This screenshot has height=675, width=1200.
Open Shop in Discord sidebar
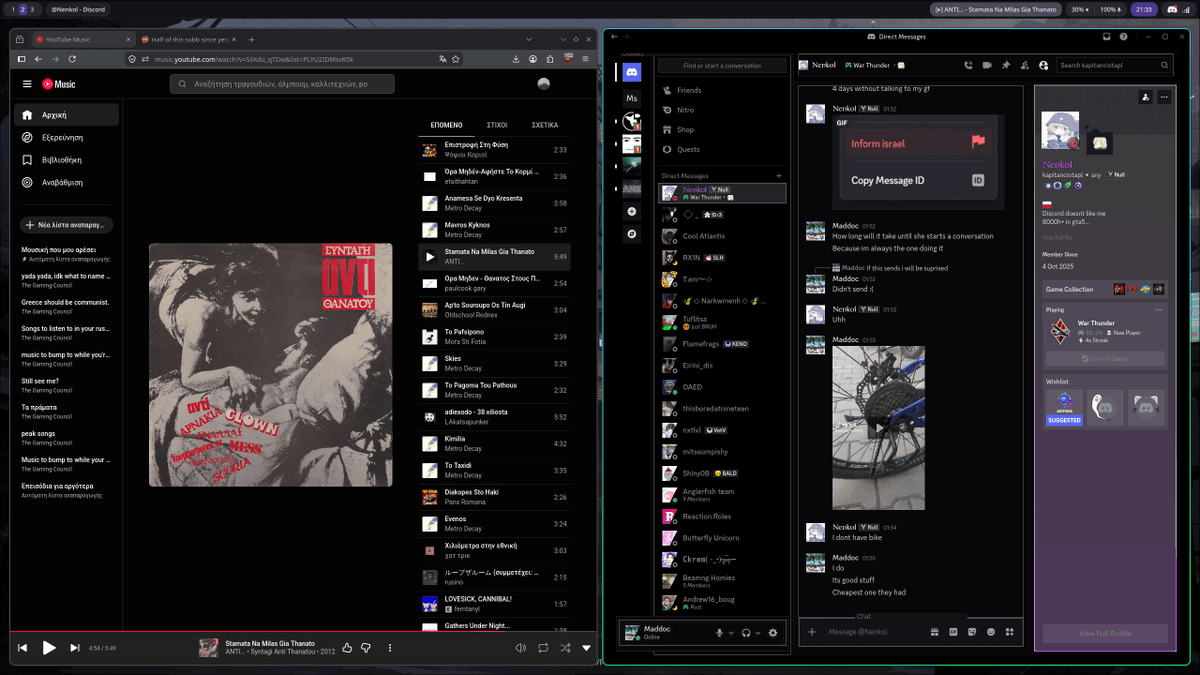click(722, 129)
